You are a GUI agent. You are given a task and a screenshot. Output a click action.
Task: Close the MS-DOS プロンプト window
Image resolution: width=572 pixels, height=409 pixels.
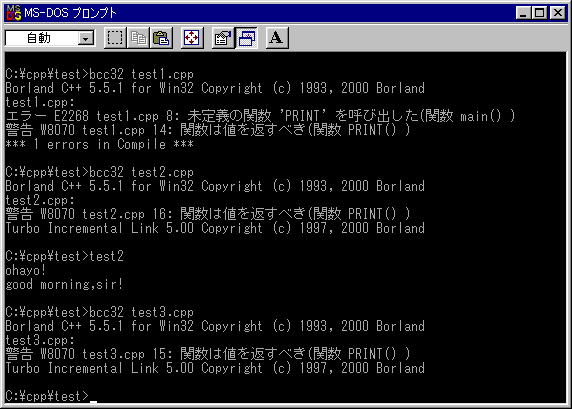558,13
